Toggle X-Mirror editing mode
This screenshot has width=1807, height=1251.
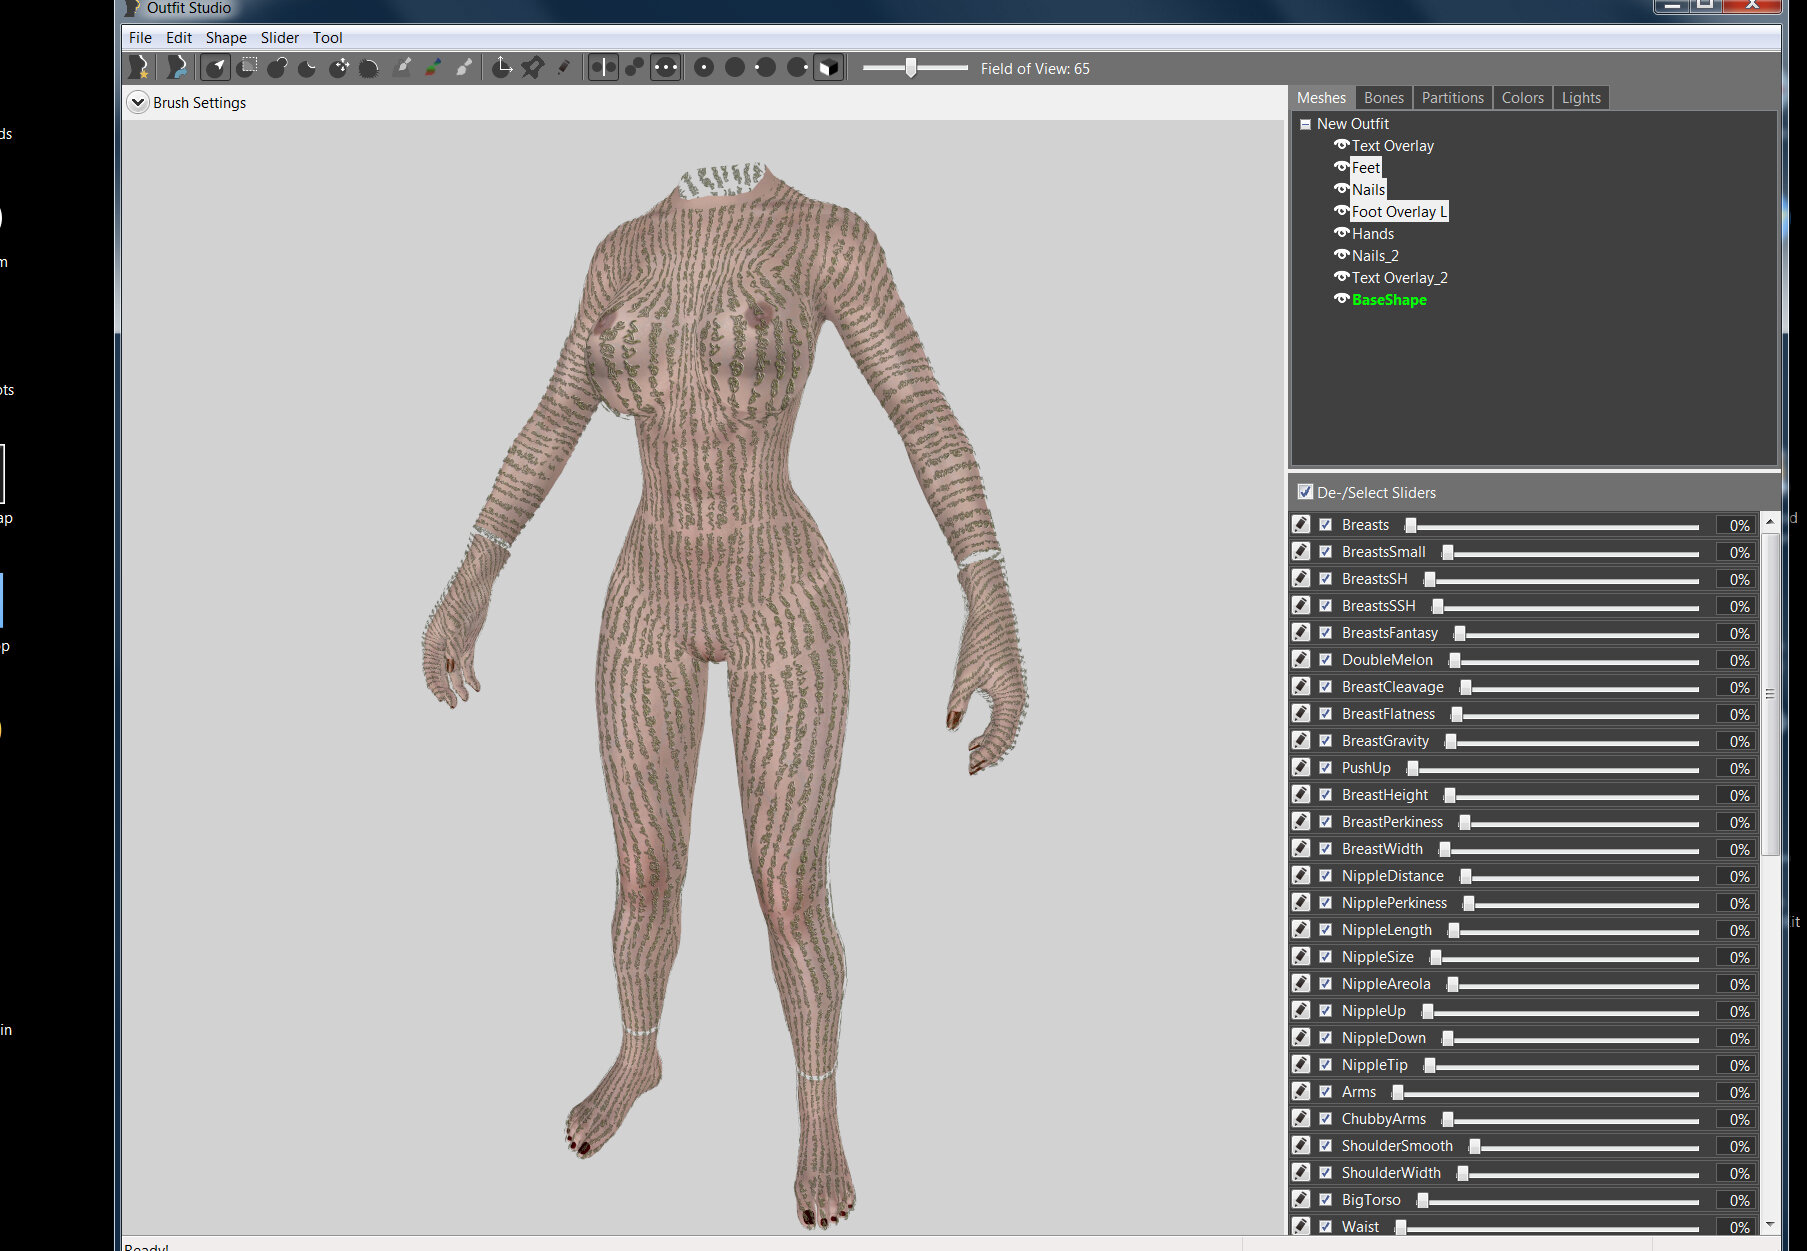603,67
